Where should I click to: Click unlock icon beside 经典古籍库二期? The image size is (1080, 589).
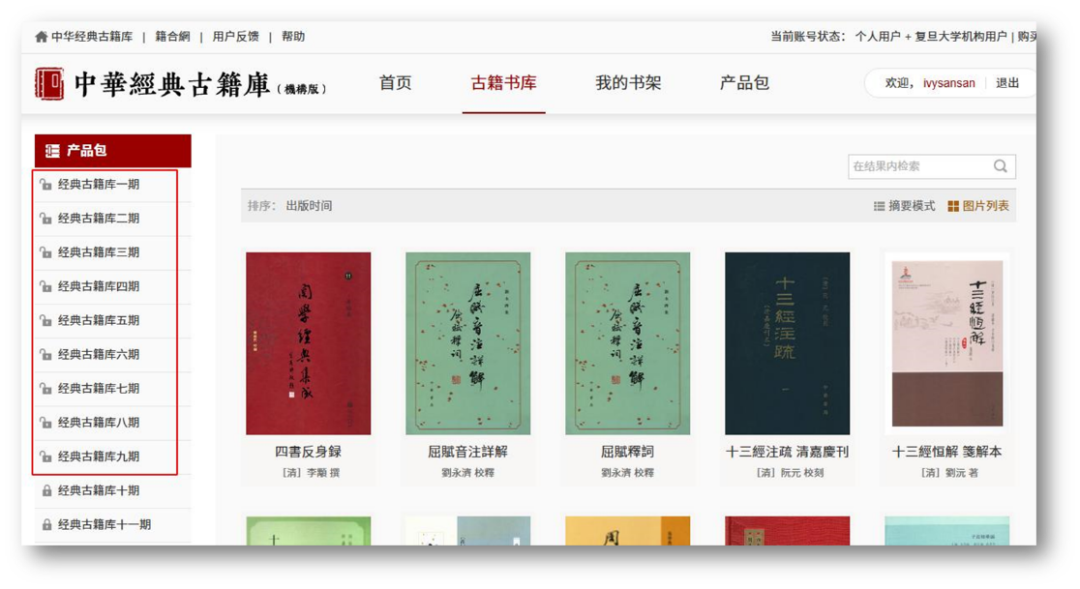coord(46,218)
